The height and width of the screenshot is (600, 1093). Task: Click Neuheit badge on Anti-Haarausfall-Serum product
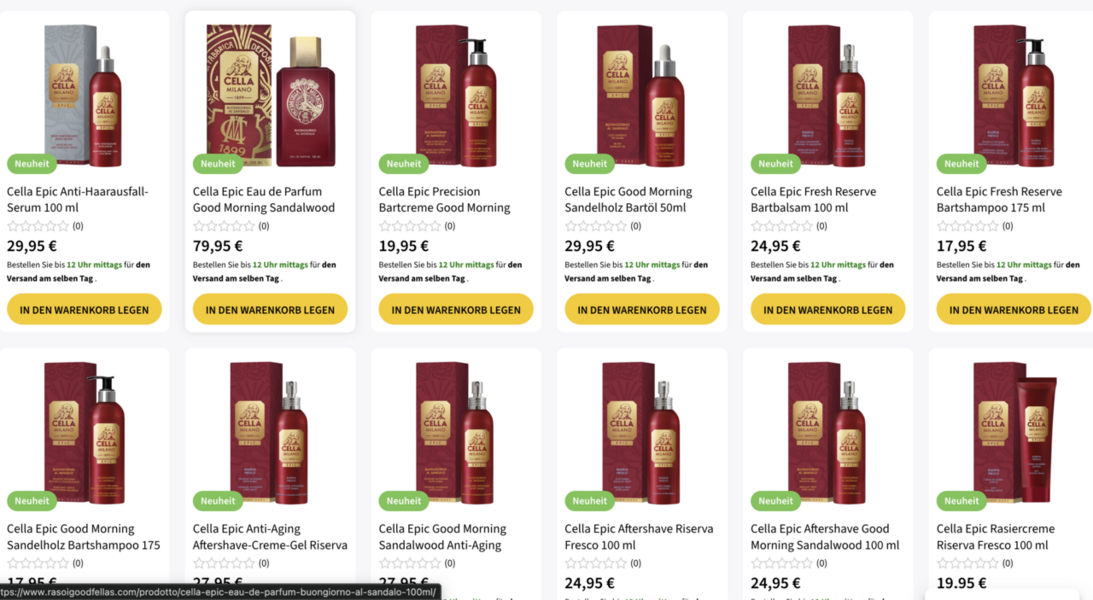32,164
